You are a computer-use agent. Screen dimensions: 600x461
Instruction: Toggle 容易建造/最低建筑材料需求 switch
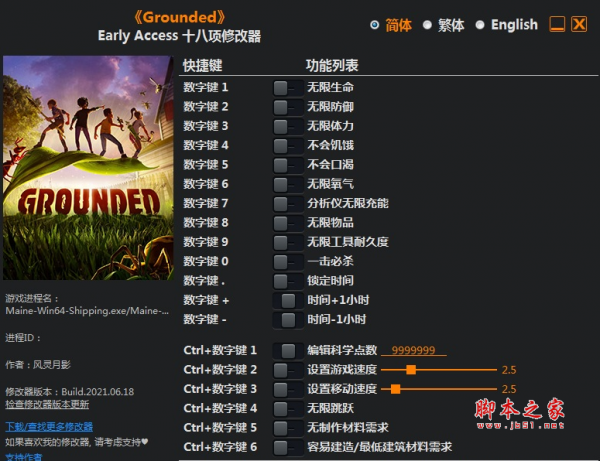[x=288, y=447]
